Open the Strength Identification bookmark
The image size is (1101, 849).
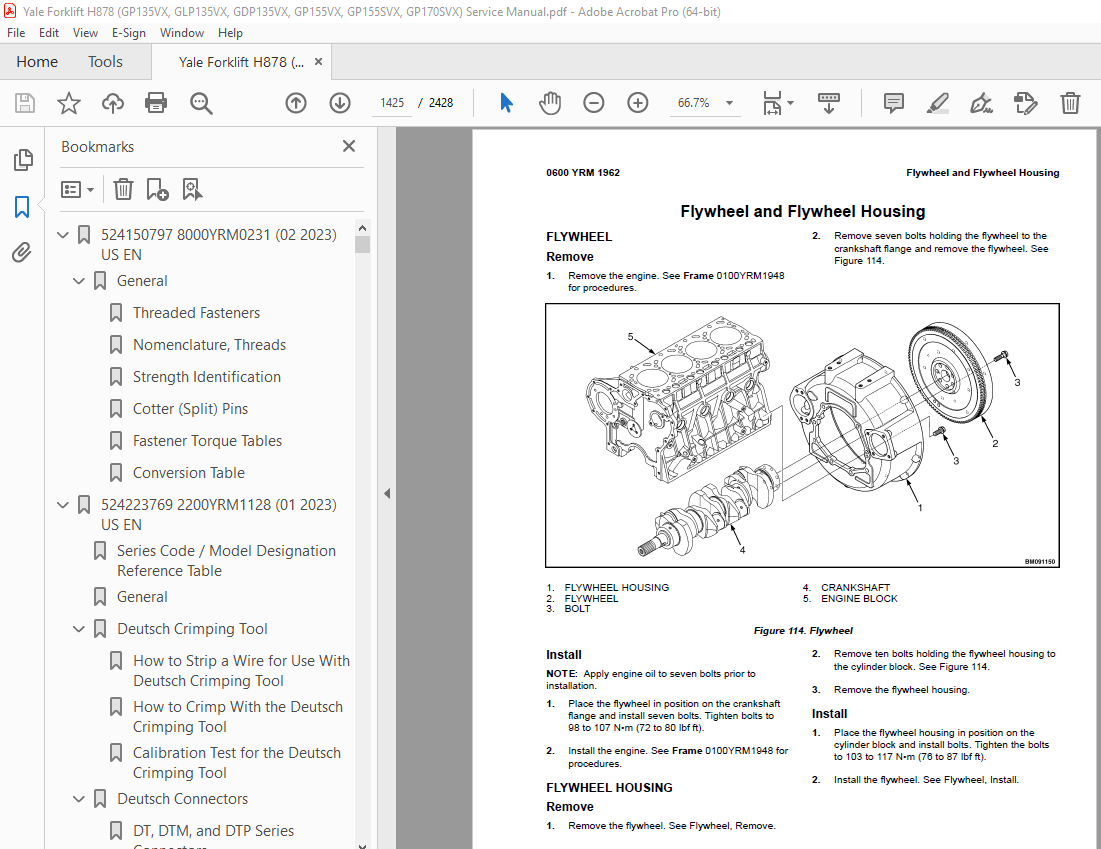[x=207, y=377]
